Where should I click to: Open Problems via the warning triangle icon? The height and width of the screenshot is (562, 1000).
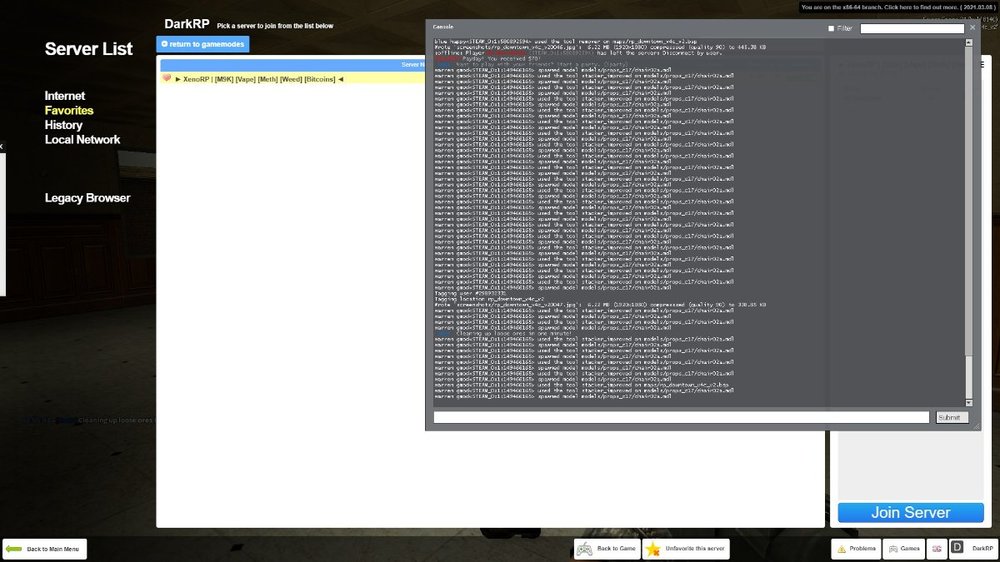(842, 549)
